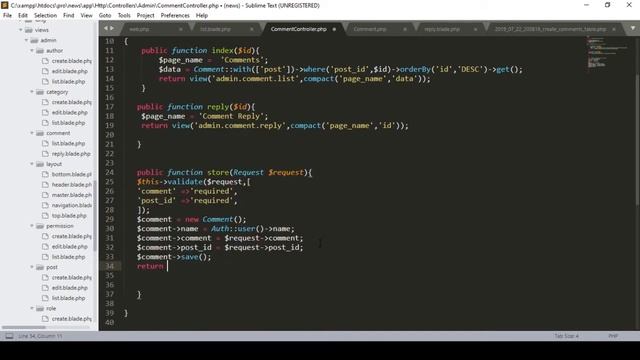This screenshot has width=640, height=360.
Task: Click the previous tab arrow
Action: pos(106,28)
